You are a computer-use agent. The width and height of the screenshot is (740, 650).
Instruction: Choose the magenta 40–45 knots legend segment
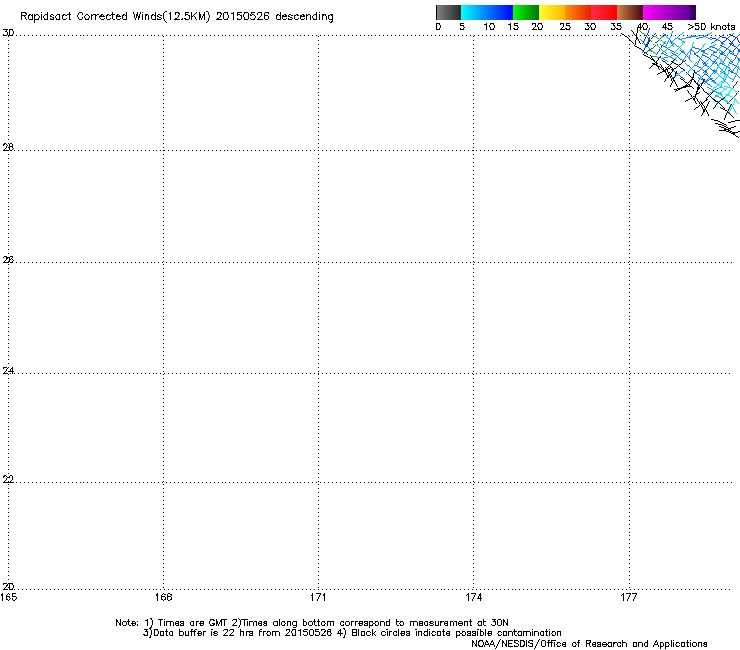[x=665, y=12]
